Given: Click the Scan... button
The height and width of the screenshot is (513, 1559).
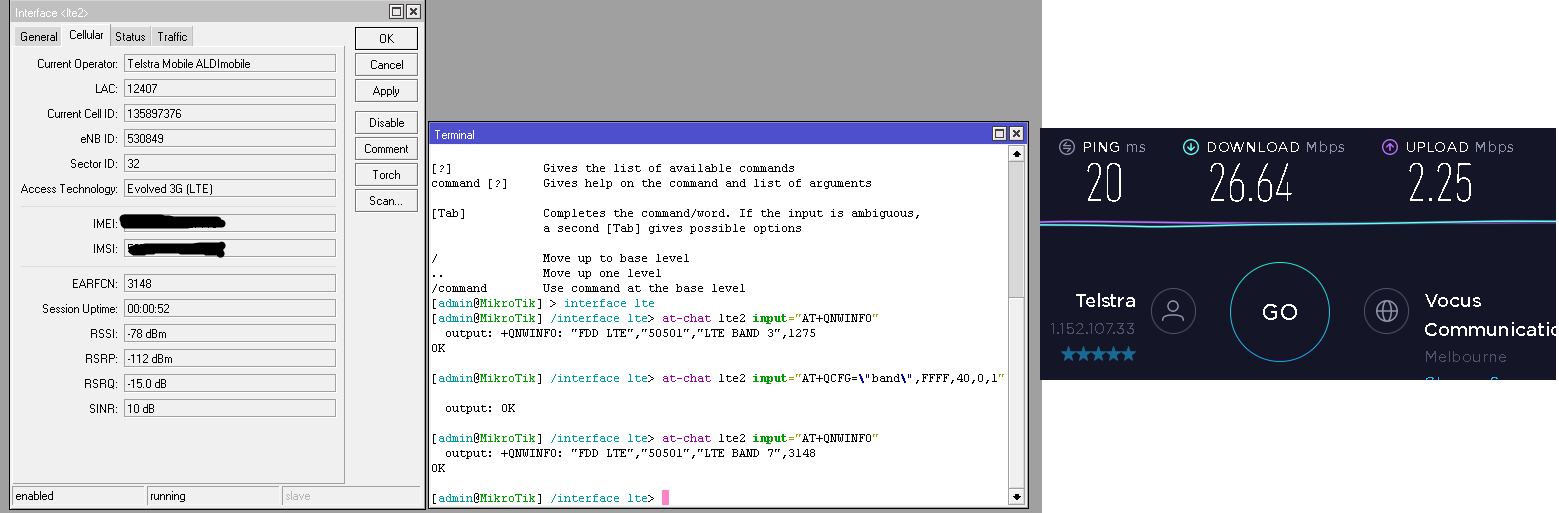Looking at the screenshot, I should pos(386,200).
